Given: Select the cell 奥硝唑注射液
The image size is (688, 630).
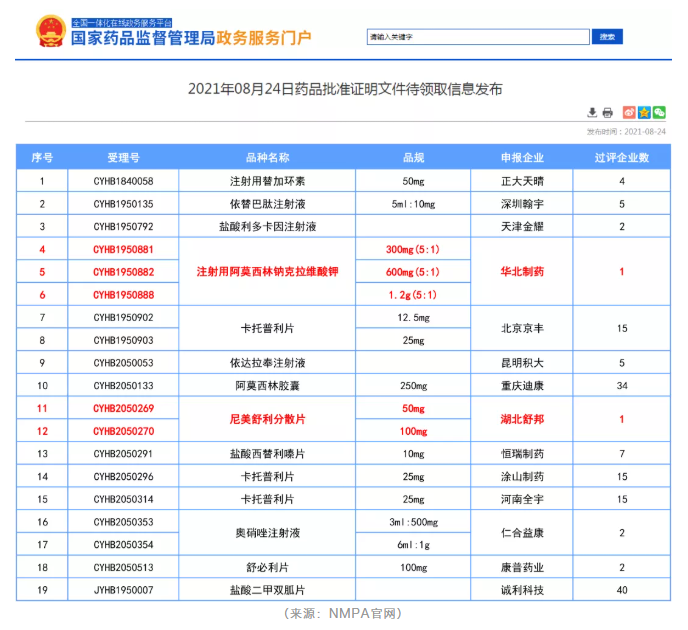Looking at the screenshot, I should [267, 533].
